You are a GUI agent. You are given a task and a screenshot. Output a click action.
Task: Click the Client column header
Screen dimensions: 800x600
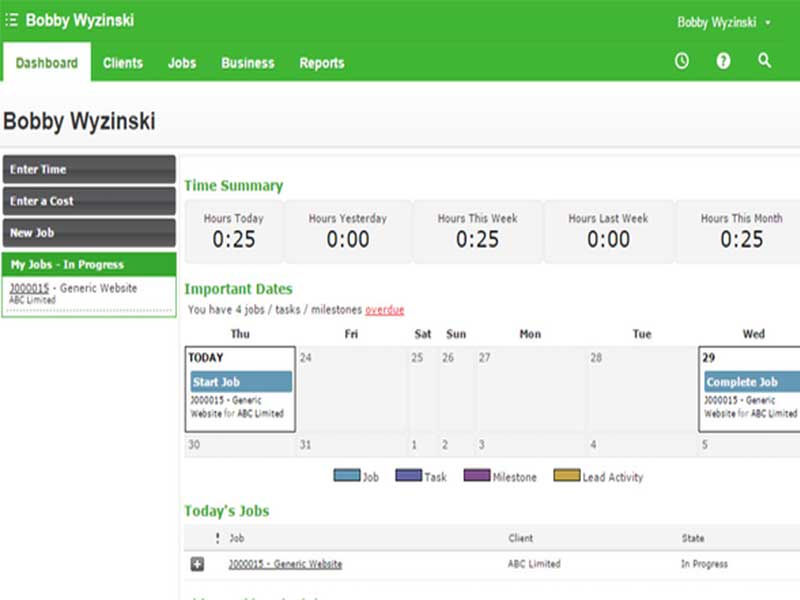click(x=520, y=538)
